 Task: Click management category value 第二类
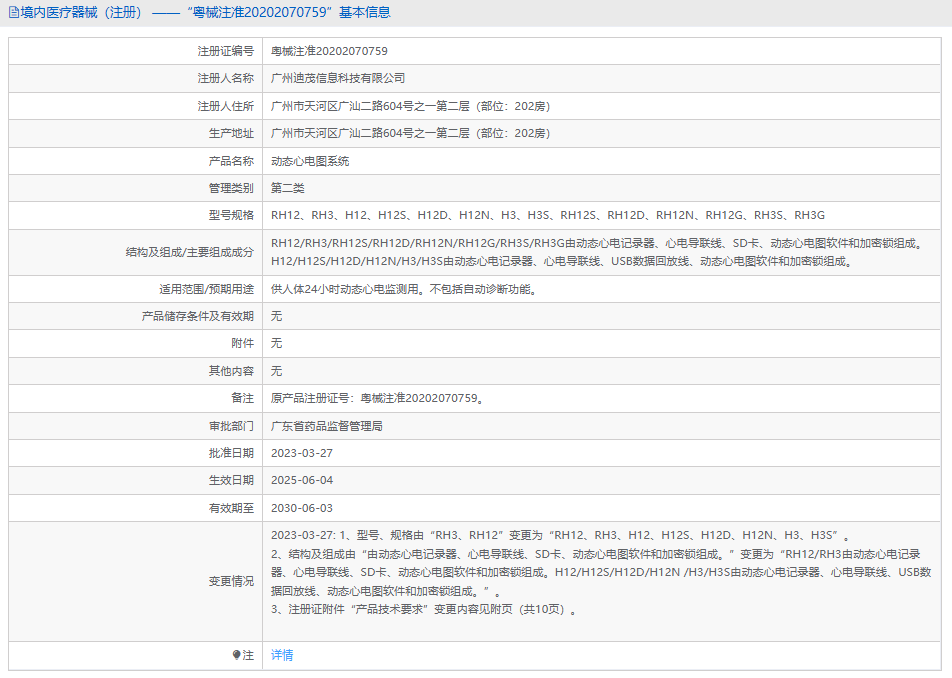[288, 188]
